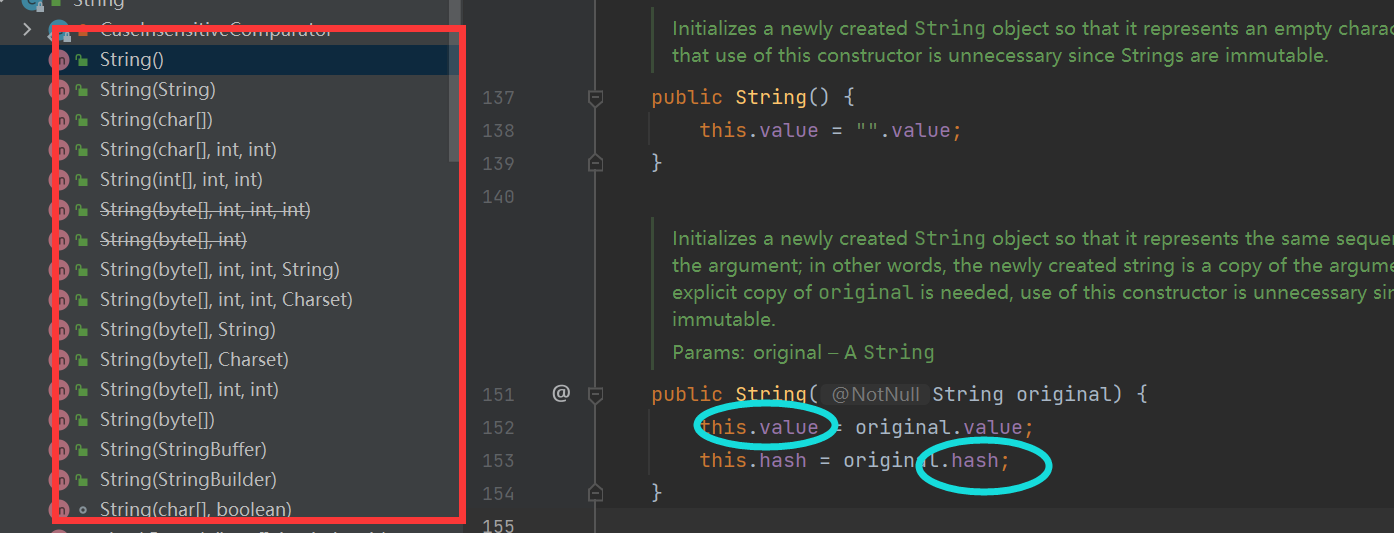This screenshot has width=1394, height=533.
Task: Click method icon beside String(StringBuilder)
Action: [58, 480]
